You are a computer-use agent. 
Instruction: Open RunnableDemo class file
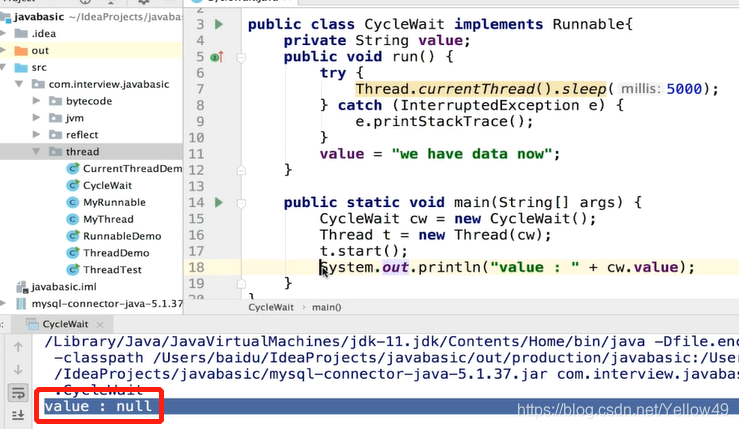point(122,236)
